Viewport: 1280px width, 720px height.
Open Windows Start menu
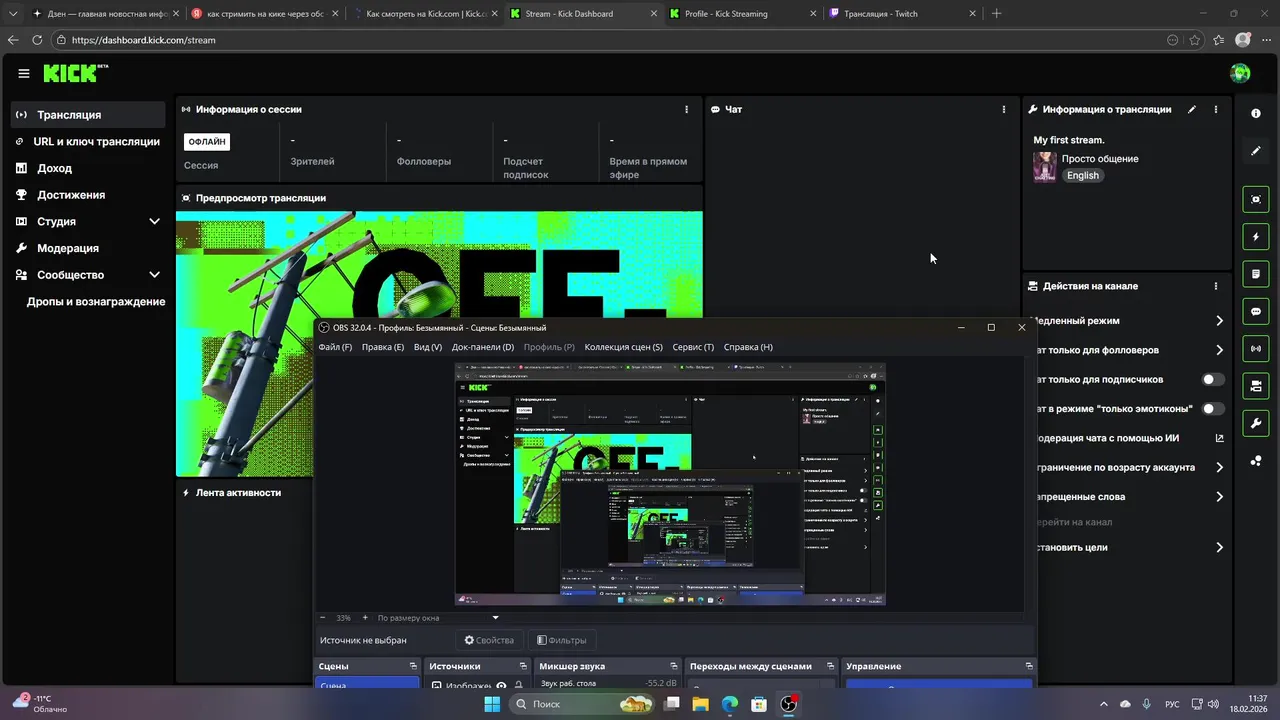(x=492, y=704)
